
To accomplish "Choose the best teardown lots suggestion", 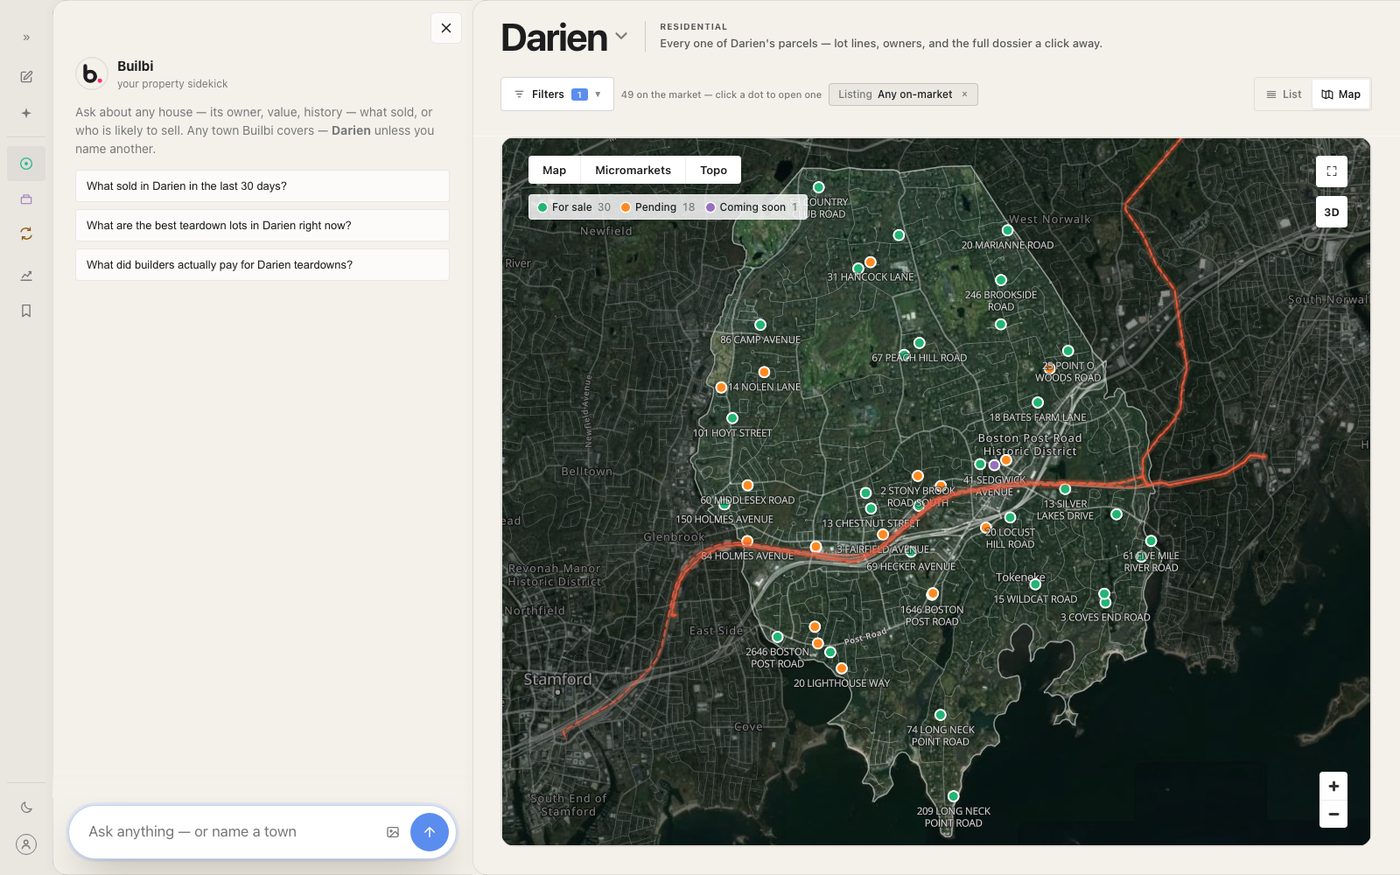I will [x=262, y=225].
